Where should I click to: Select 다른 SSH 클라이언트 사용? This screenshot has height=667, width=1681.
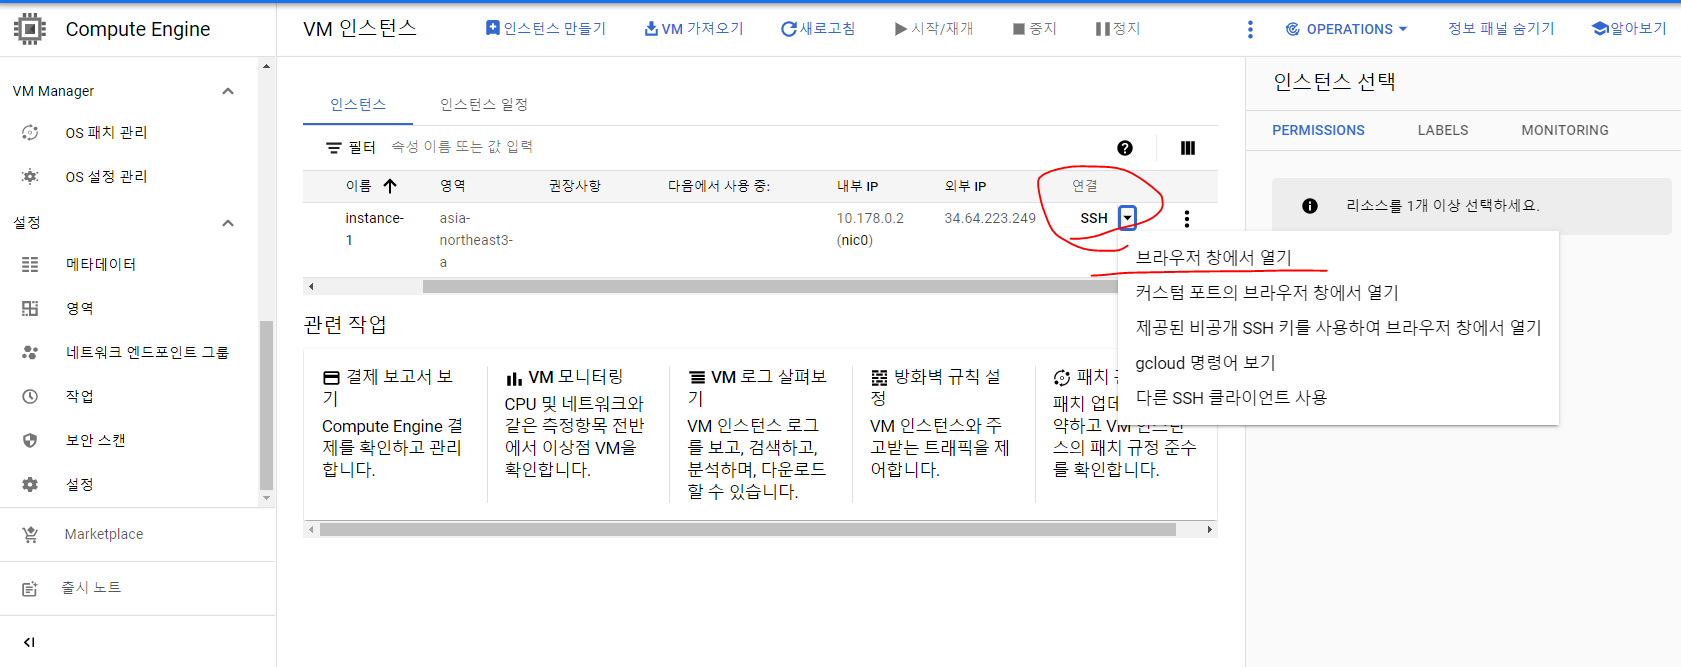(1338, 398)
